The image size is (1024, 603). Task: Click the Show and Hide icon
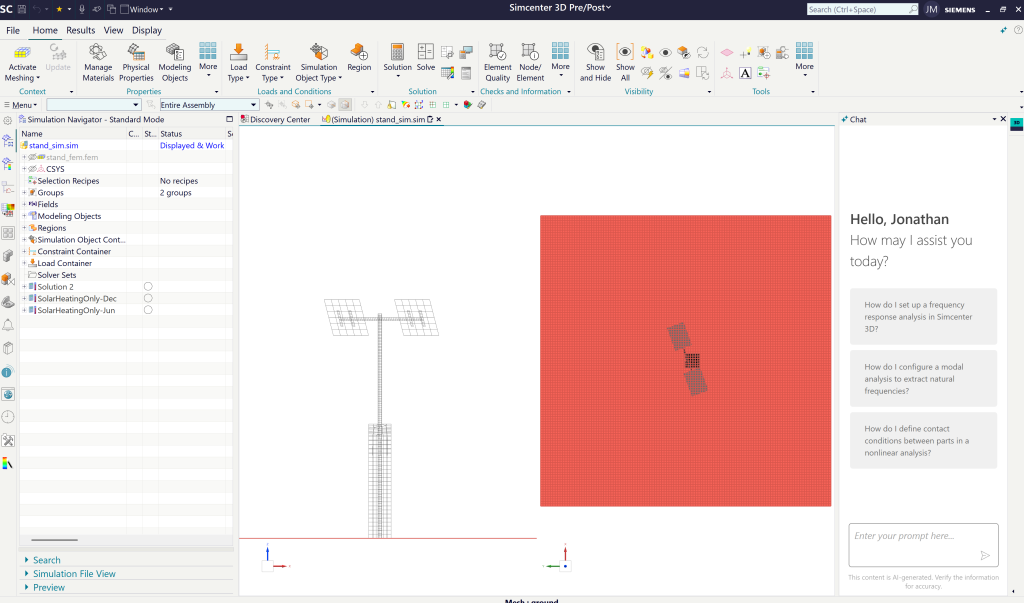[x=595, y=52]
